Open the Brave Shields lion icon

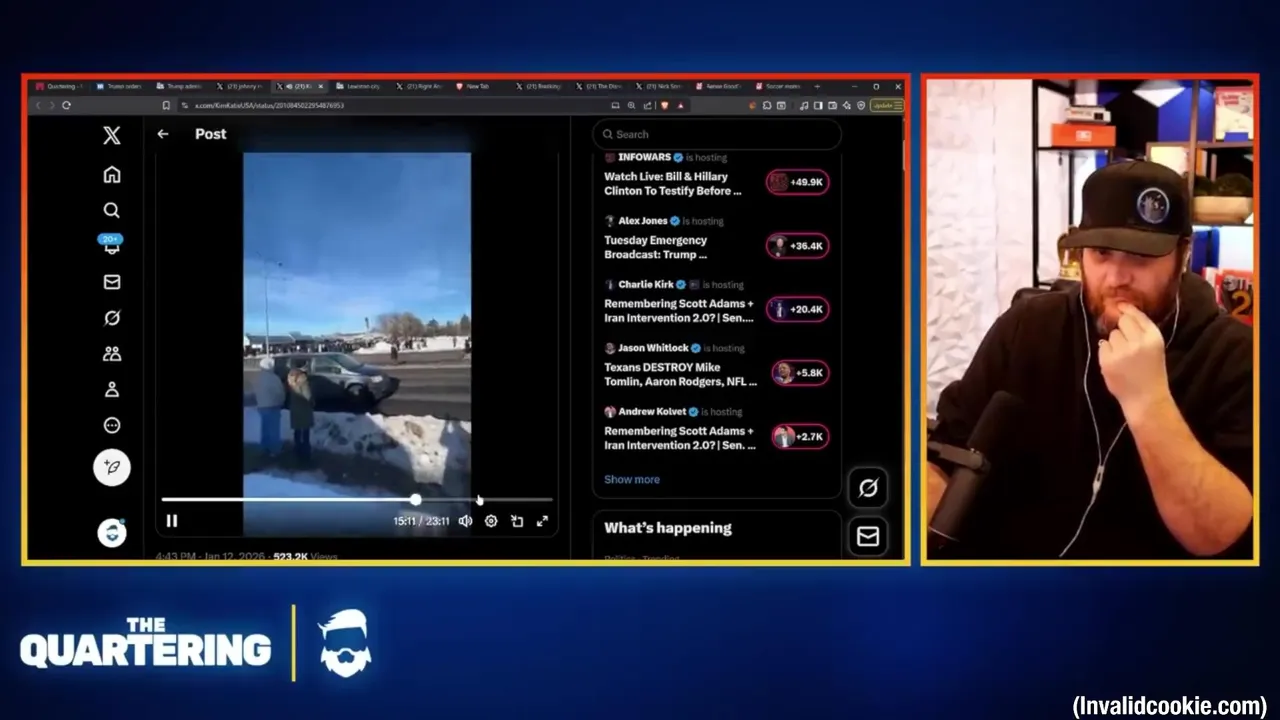click(665, 105)
